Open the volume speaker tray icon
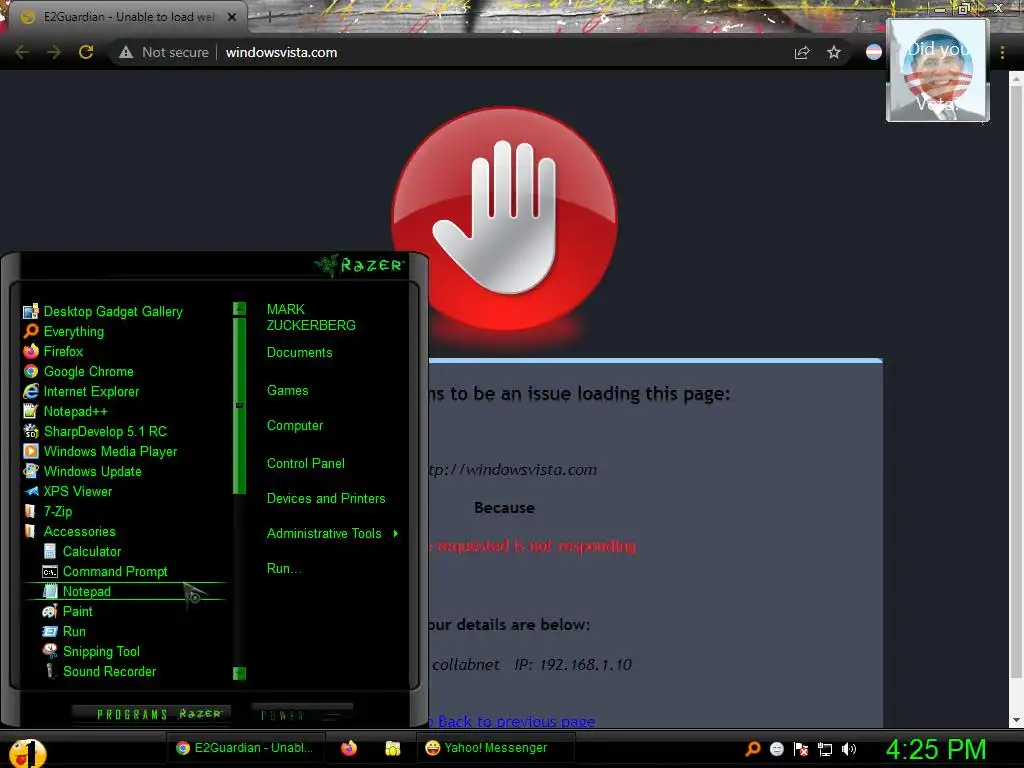The height and width of the screenshot is (768, 1024). click(849, 749)
